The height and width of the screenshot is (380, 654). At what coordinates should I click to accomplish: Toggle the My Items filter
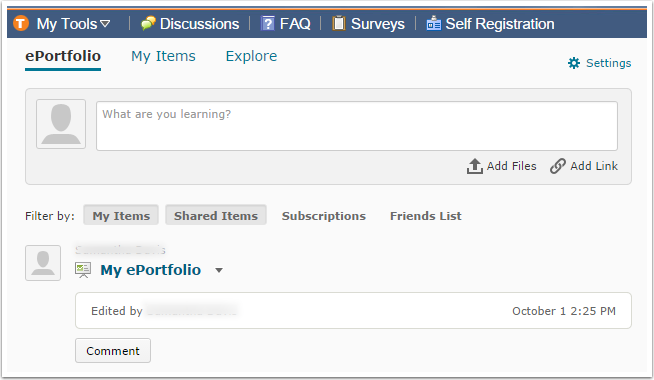coord(121,215)
